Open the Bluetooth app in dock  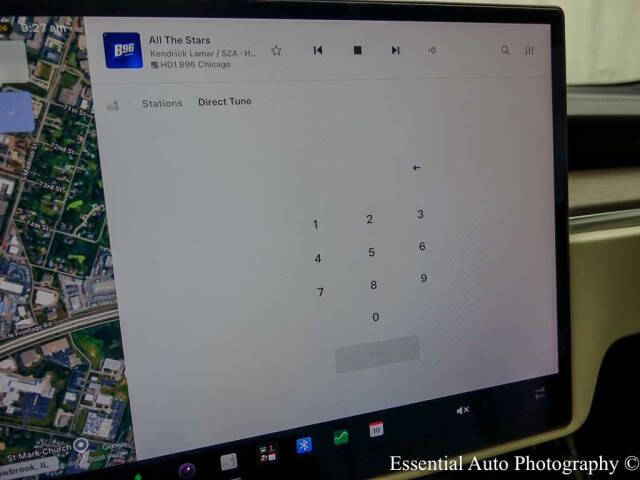click(304, 445)
